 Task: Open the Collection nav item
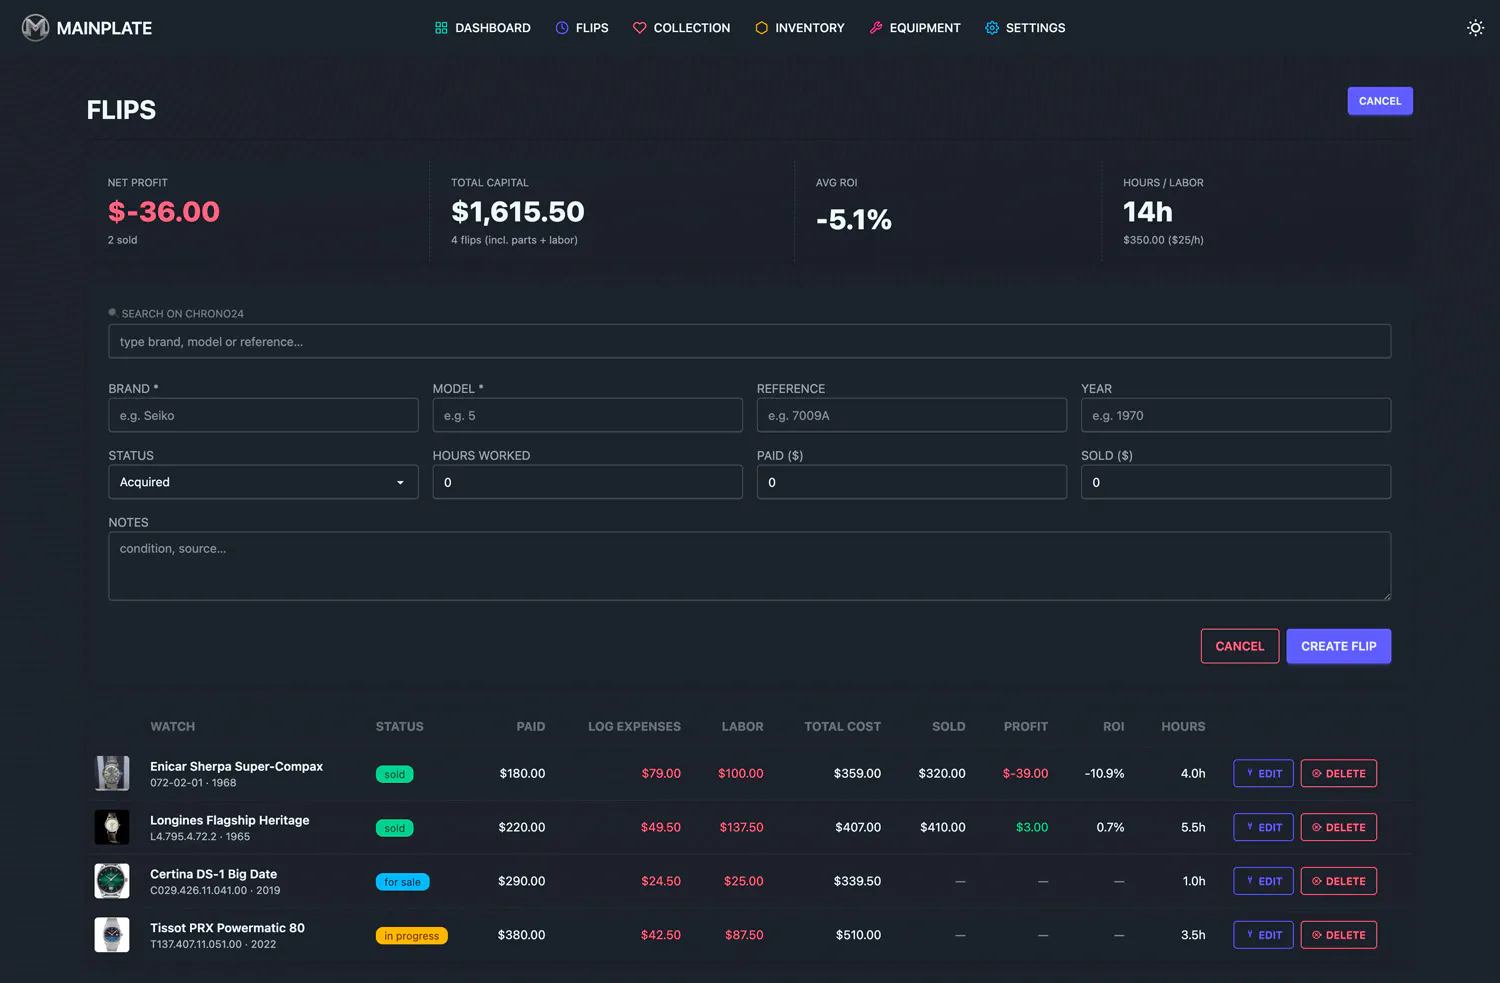682,28
